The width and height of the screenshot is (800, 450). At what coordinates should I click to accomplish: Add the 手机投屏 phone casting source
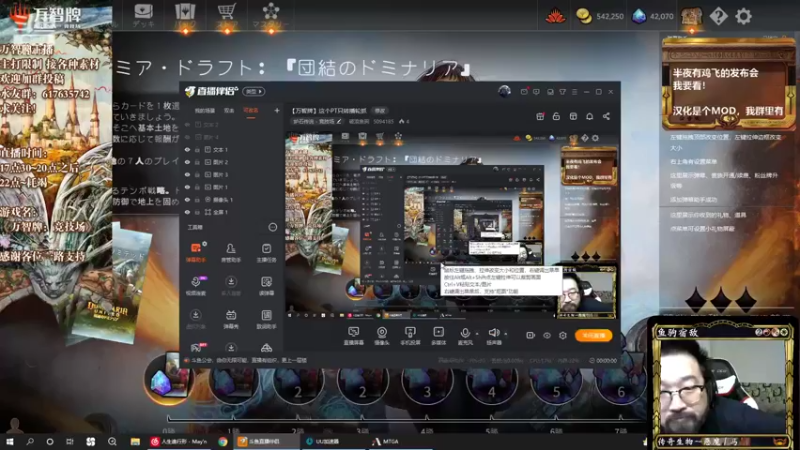pyautogui.click(x=410, y=336)
